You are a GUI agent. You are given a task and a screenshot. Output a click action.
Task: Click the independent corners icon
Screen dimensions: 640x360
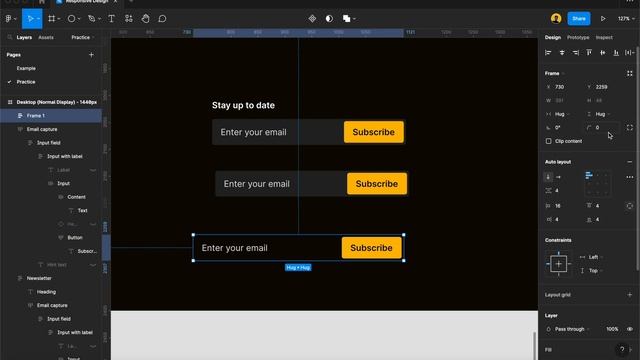click(630, 128)
